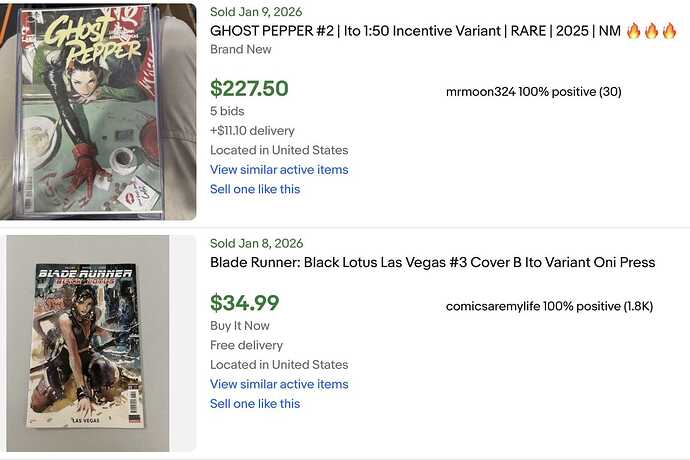Image resolution: width=690 pixels, height=460 pixels.
Task: Open the Blade Runner: Black Lotus listing title
Action: (x=432, y=263)
